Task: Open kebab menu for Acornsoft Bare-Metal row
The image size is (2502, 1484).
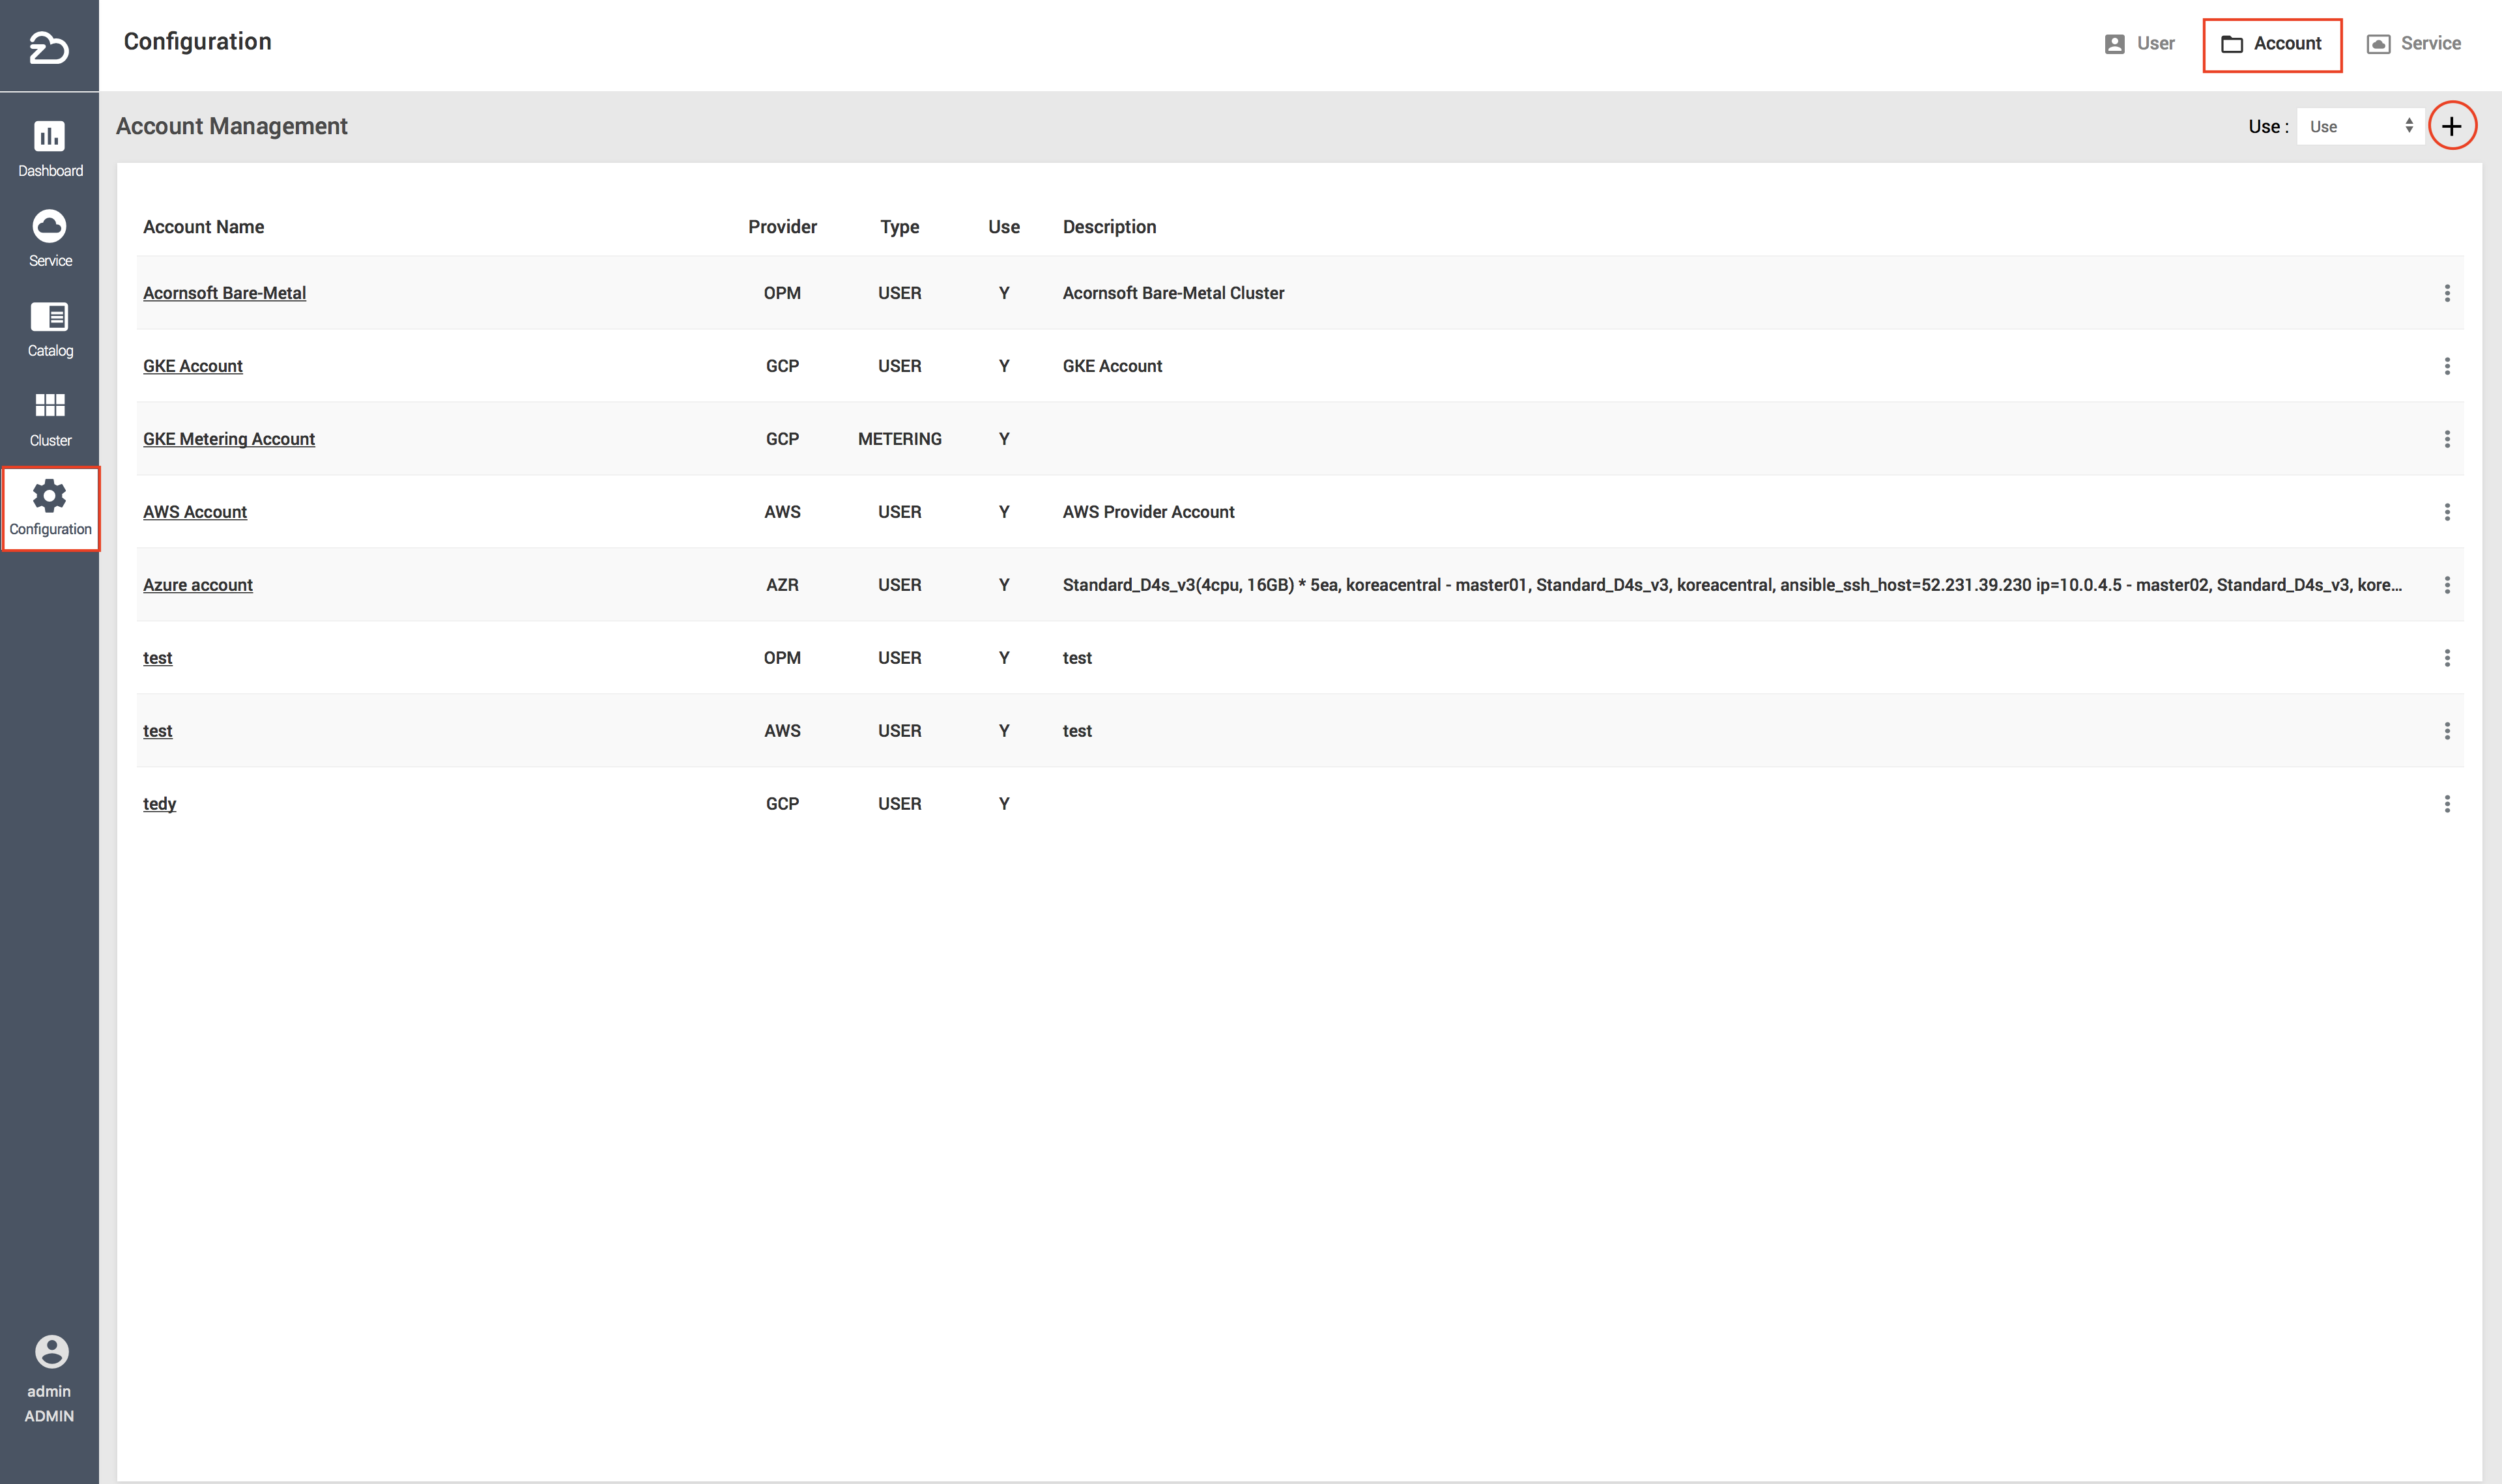Action: pyautogui.click(x=2446, y=293)
